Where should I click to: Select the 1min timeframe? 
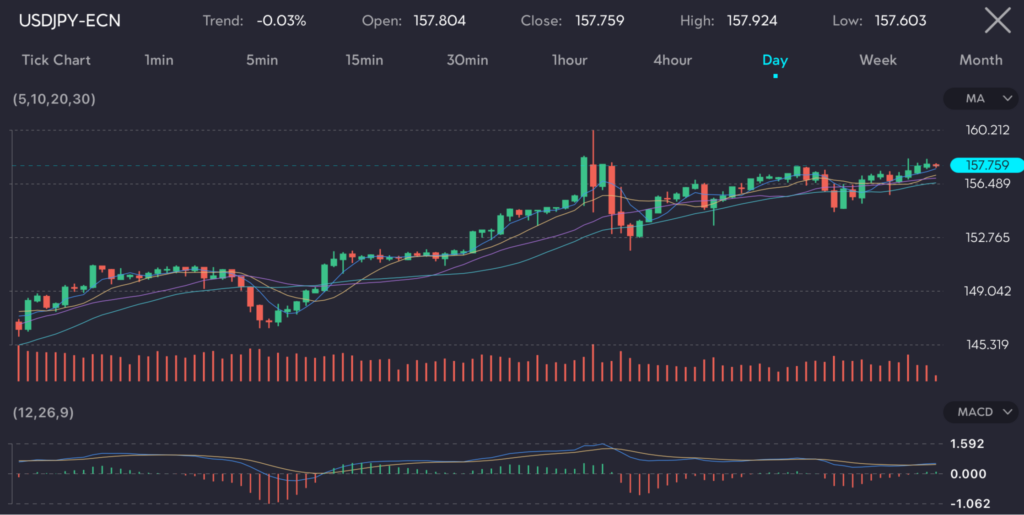159,60
